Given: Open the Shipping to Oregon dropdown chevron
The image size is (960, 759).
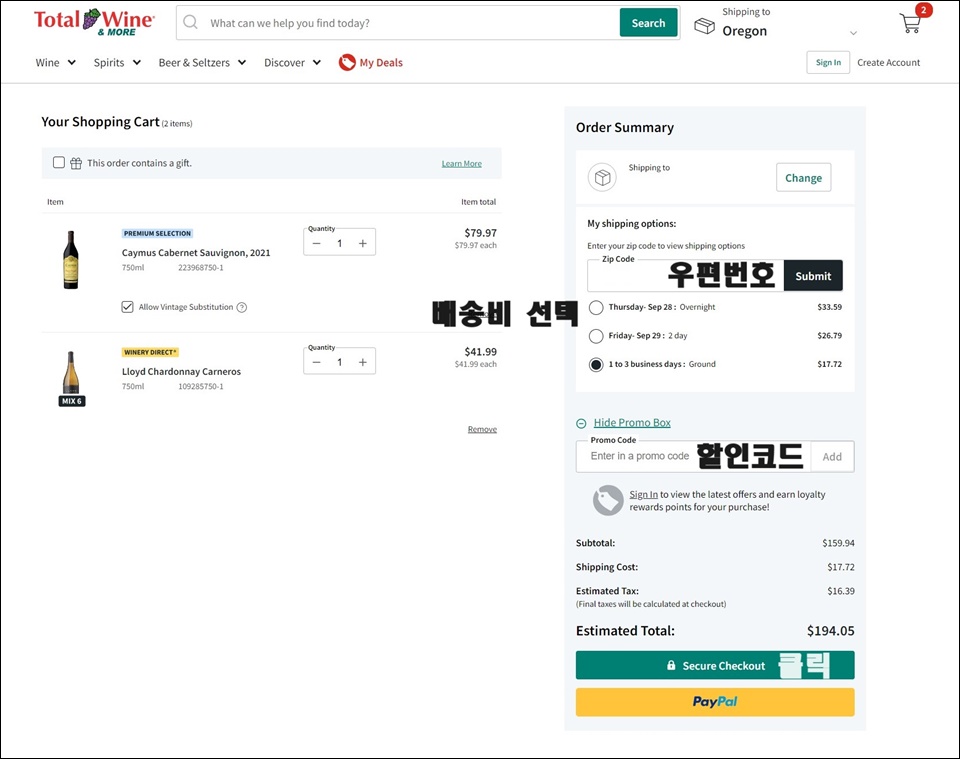Looking at the screenshot, I should coord(853,32).
